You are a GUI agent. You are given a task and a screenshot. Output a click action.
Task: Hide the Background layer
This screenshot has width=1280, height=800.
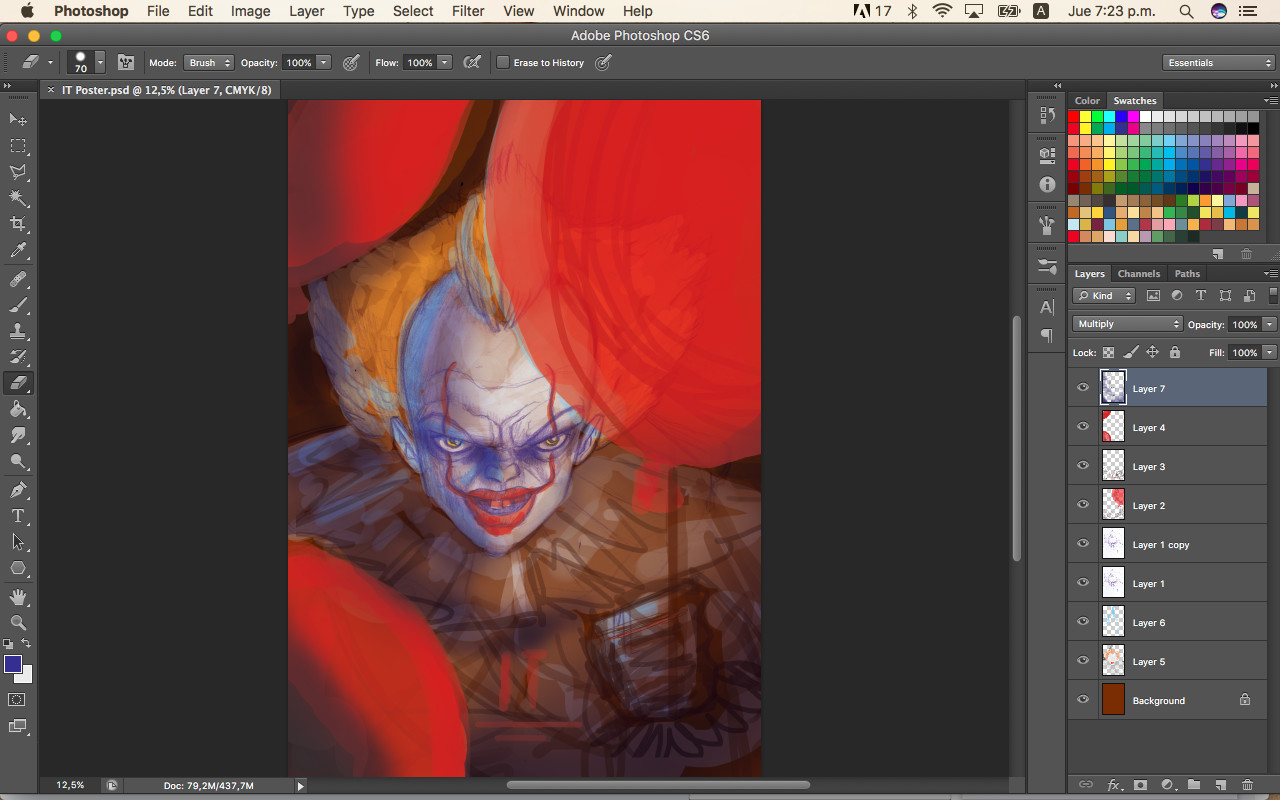[1083, 700]
